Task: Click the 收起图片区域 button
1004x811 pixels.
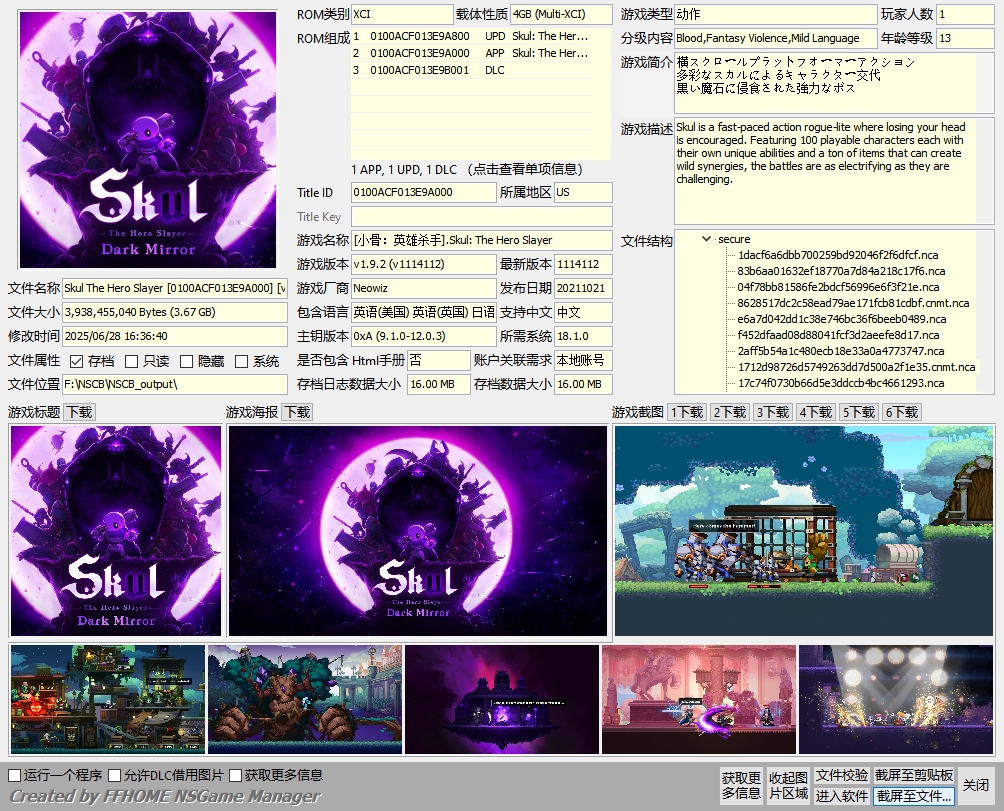Action: (x=788, y=785)
